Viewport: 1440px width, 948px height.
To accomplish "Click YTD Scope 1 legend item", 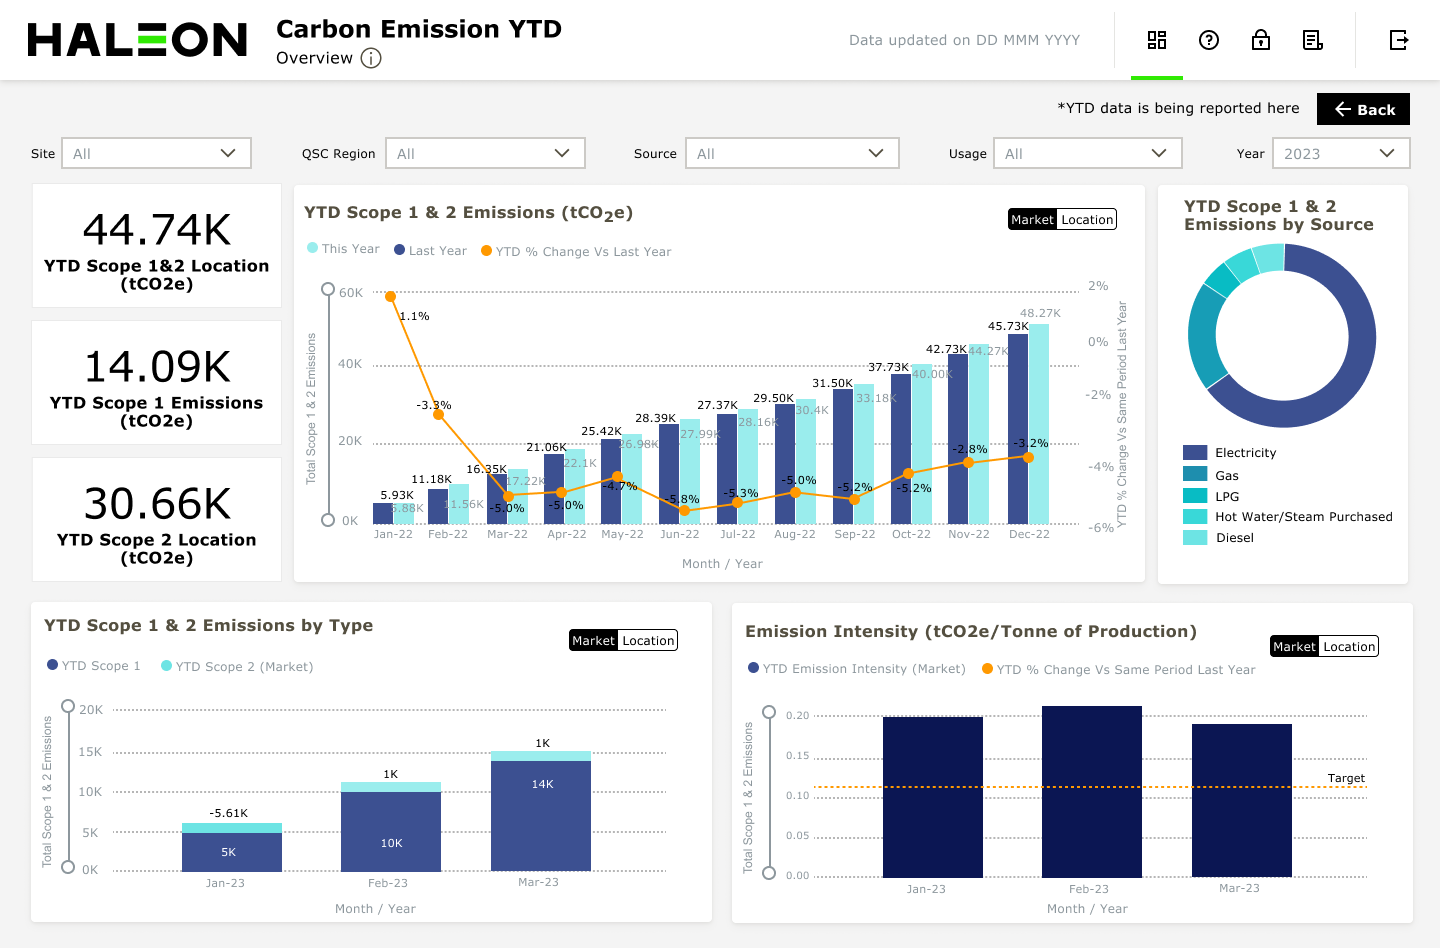I will point(94,666).
